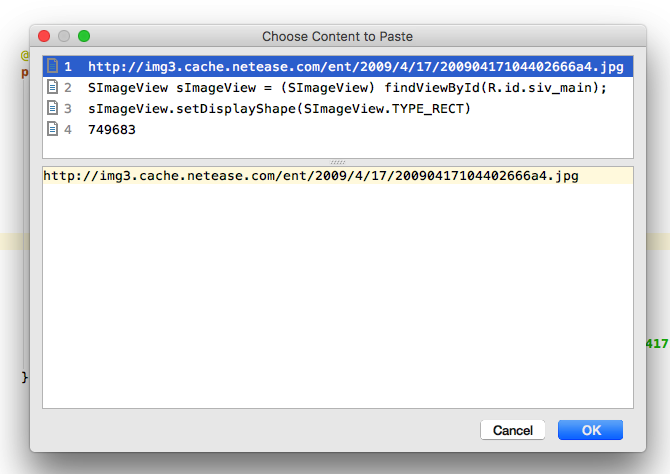Image resolution: width=670 pixels, height=474 pixels.
Task: Select the setDisplayShape TYPE_RECT clipboard entry
Action: pyautogui.click(x=338, y=109)
